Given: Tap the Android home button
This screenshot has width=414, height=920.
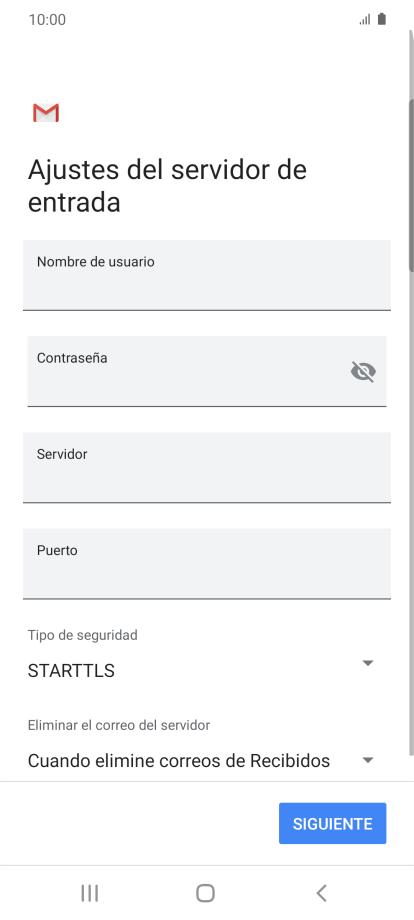Looking at the screenshot, I should 205,893.
